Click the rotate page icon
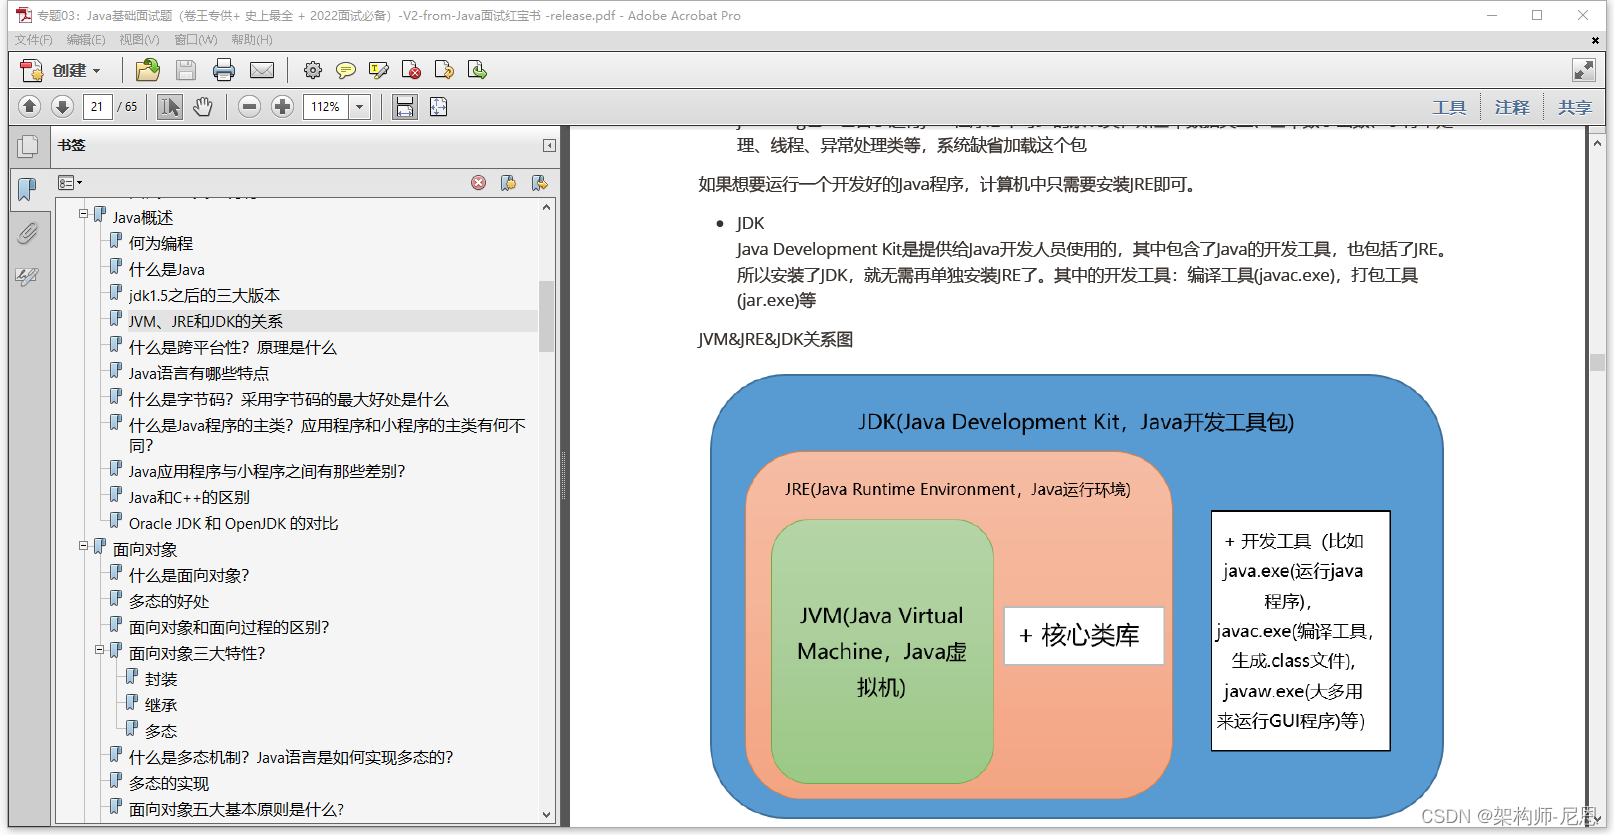The height and width of the screenshot is (835, 1614). (x=444, y=70)
